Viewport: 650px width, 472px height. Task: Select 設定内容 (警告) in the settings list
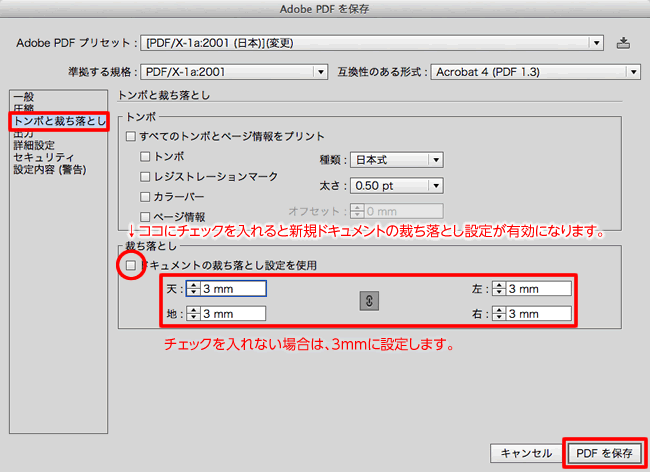(50, 169)
